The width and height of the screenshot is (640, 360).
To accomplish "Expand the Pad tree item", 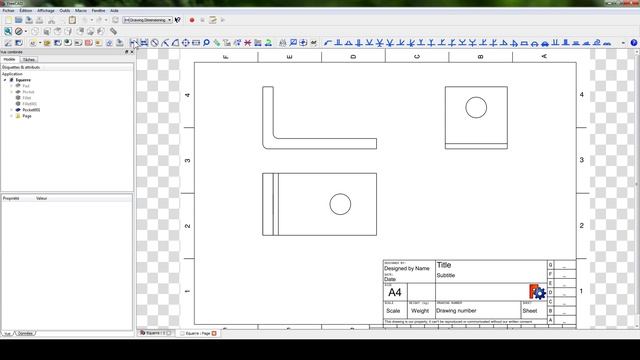I will tap(11, 86).
